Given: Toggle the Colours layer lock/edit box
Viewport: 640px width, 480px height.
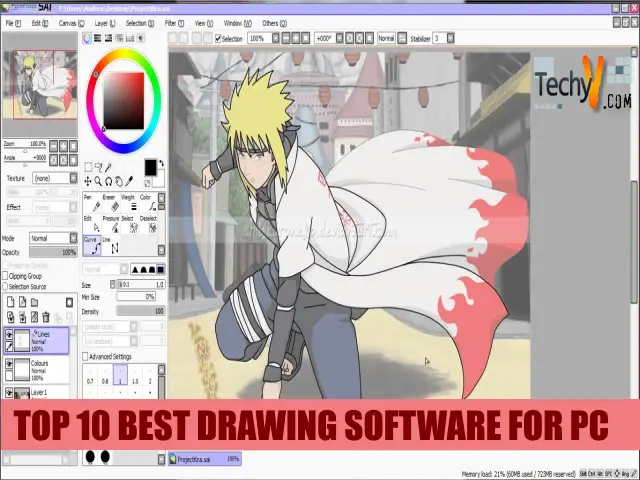Looking at the screenshot, I should point(9,375).
